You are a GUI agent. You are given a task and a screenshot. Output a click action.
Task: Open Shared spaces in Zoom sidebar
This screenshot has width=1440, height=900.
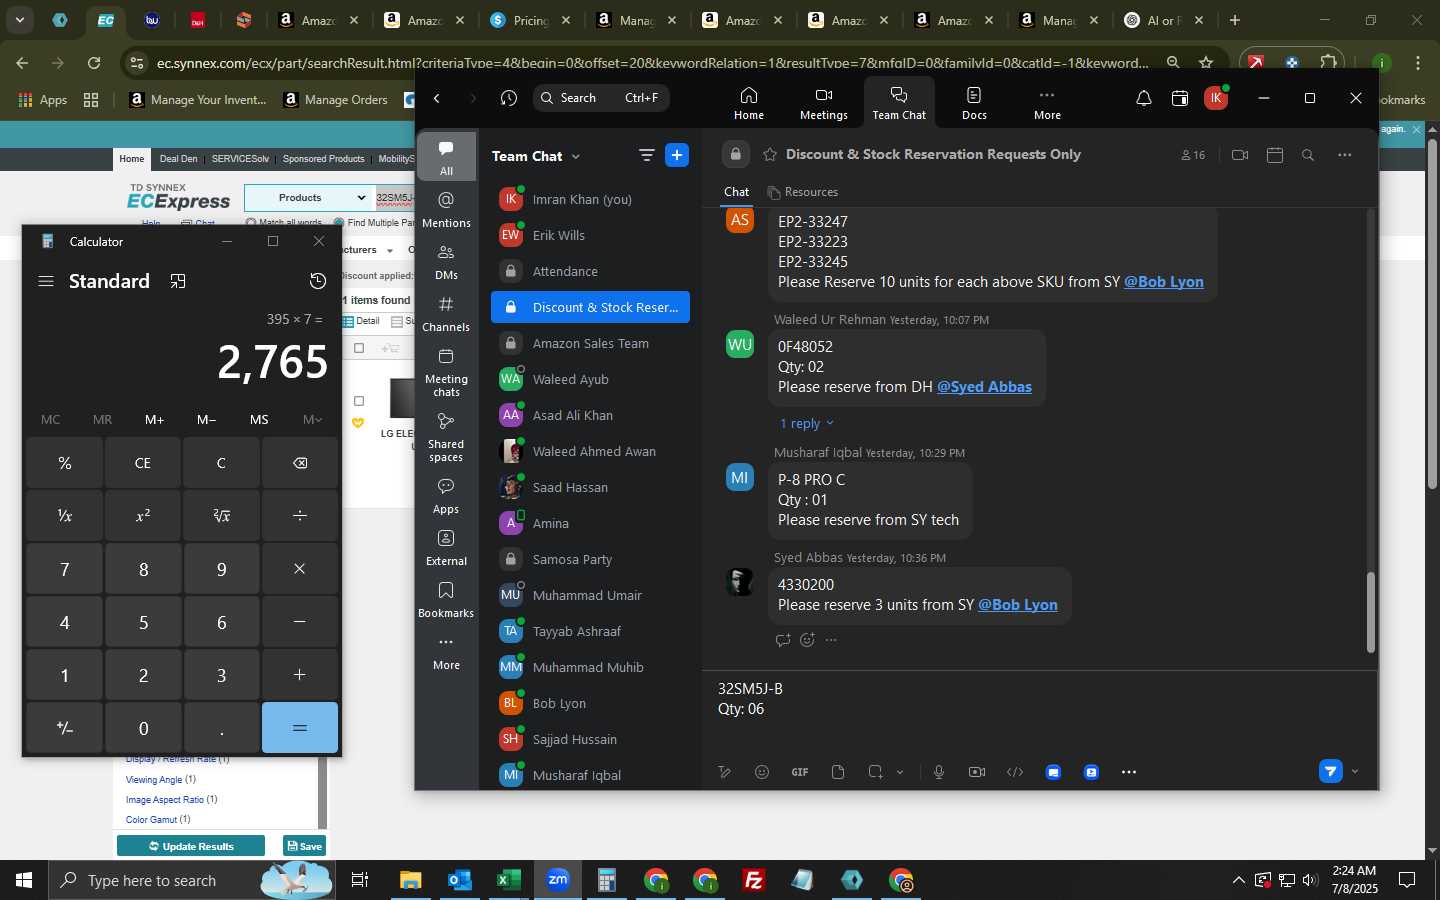point(446,437)
